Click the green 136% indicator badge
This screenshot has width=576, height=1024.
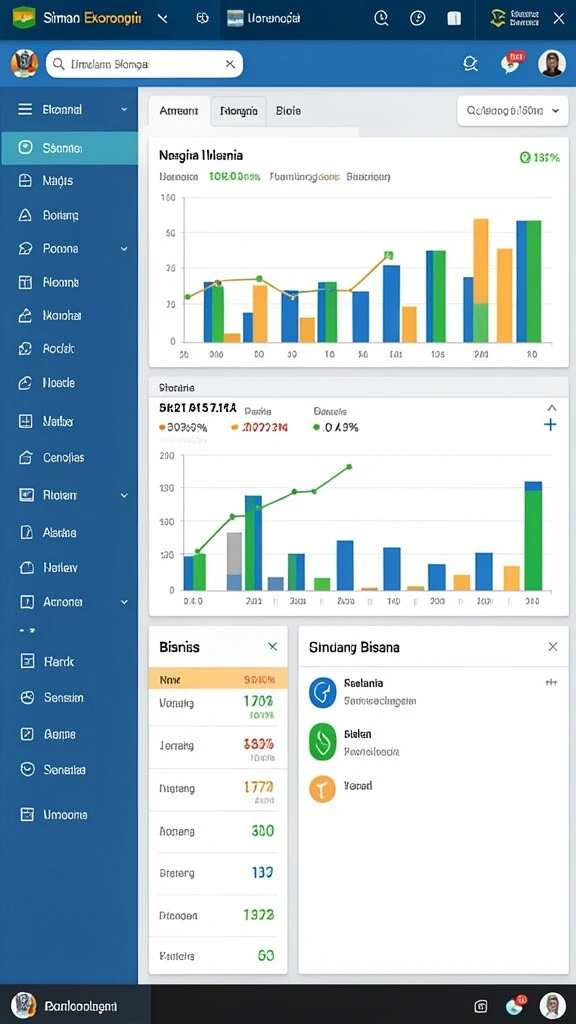539,157
